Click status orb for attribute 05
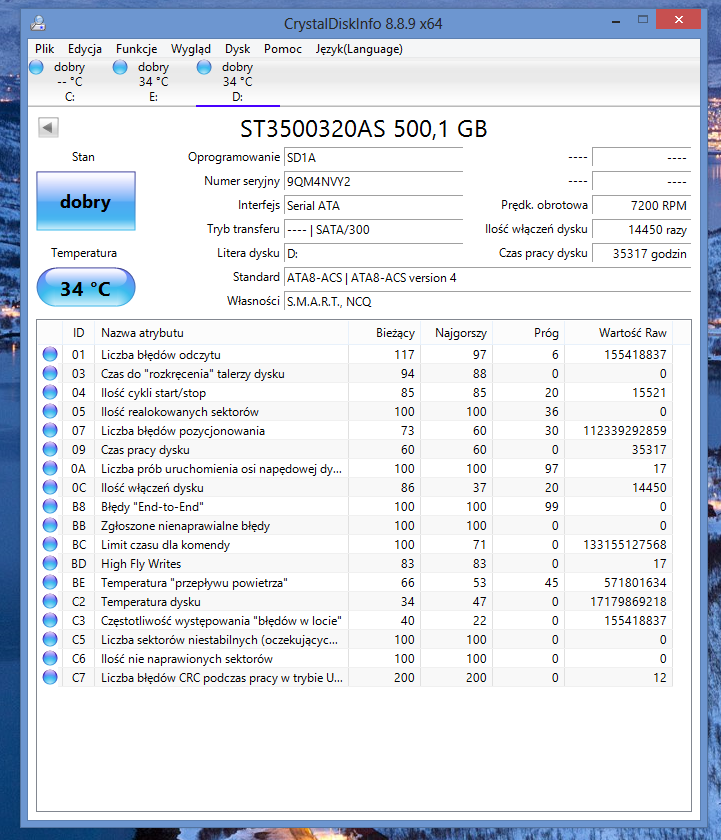The height and width of the screenshot is (840, 721). point(50,411)
